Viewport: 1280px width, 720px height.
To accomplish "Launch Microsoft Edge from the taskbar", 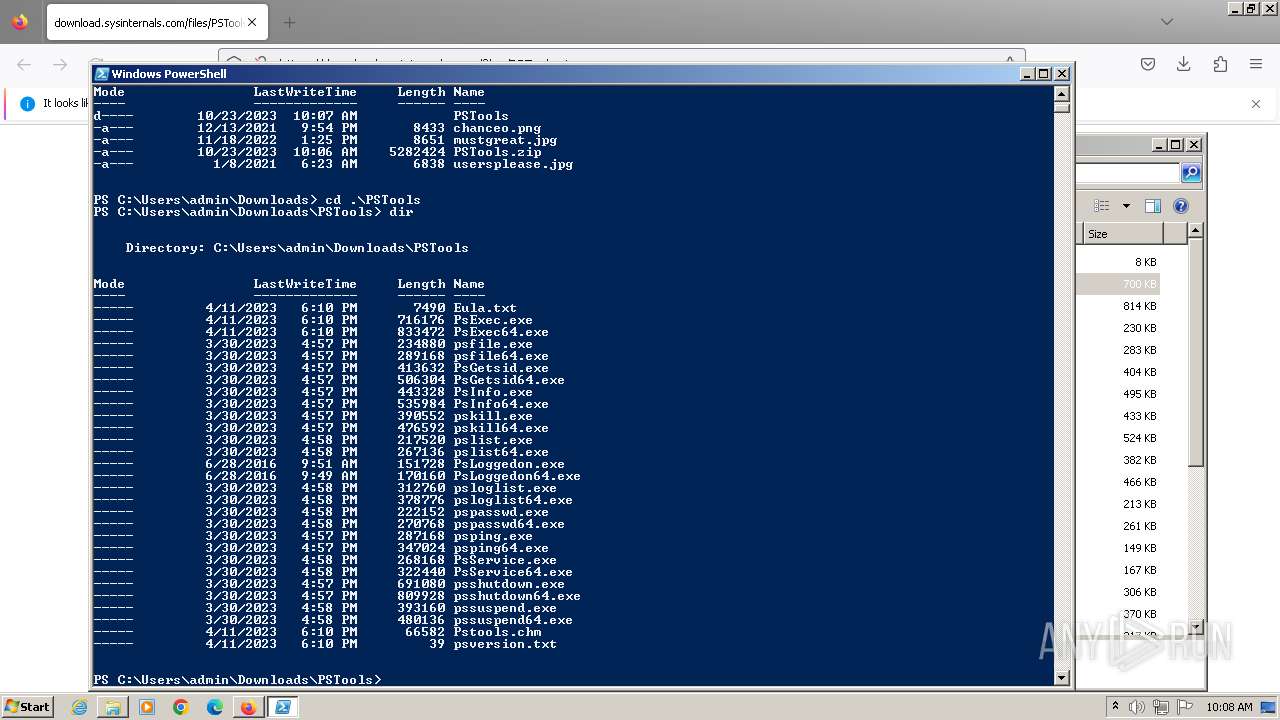I will (x=215, y=707).
